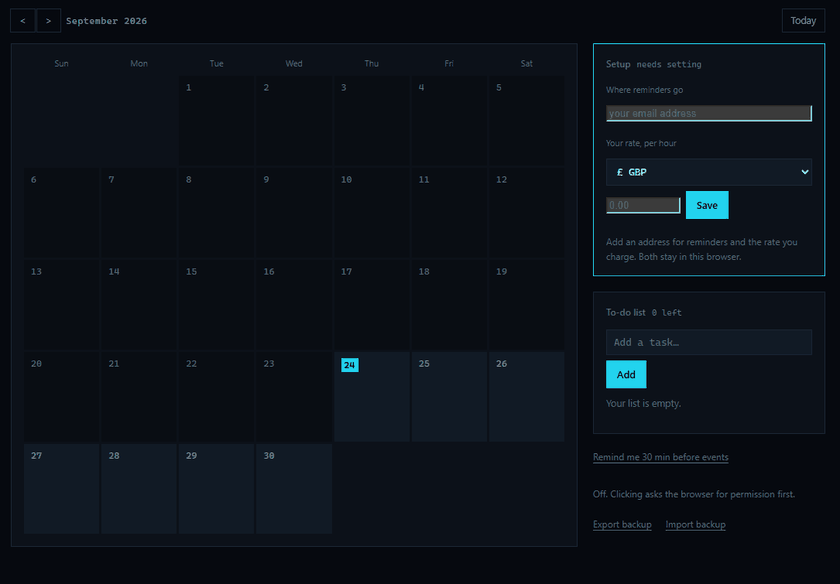This screenshot has width=840, height=584.
Task: Click the 'Sat' weekday header
Action: tap(527, 63)
